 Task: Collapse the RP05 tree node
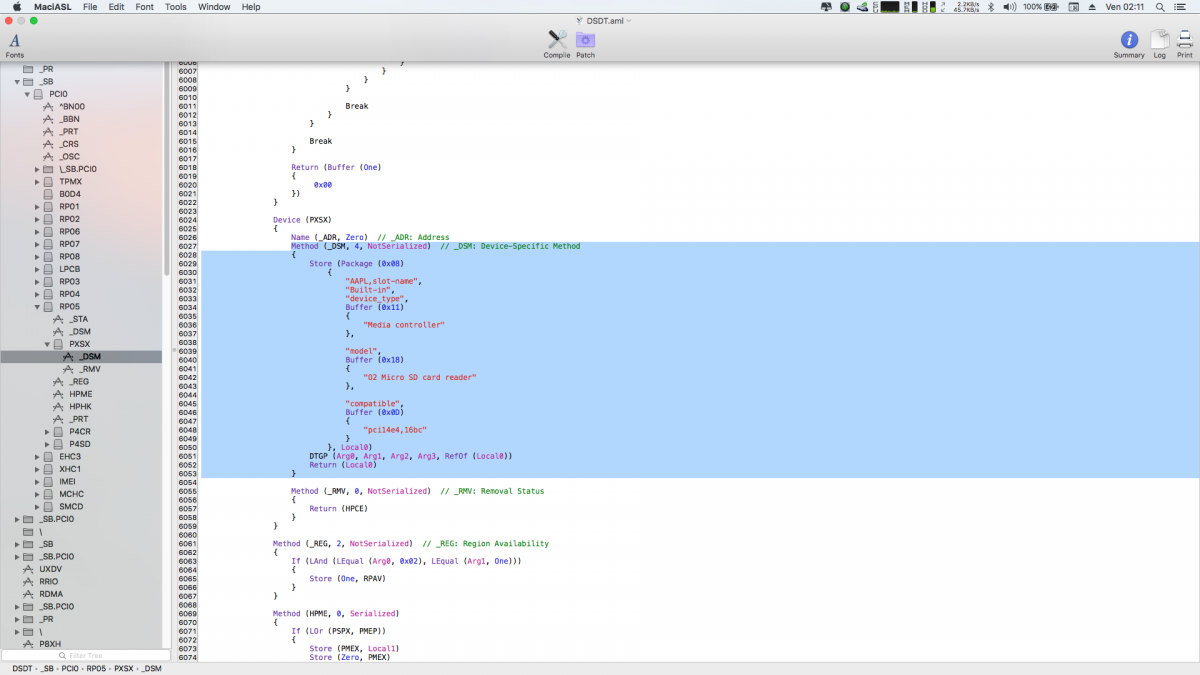point(37,307)
